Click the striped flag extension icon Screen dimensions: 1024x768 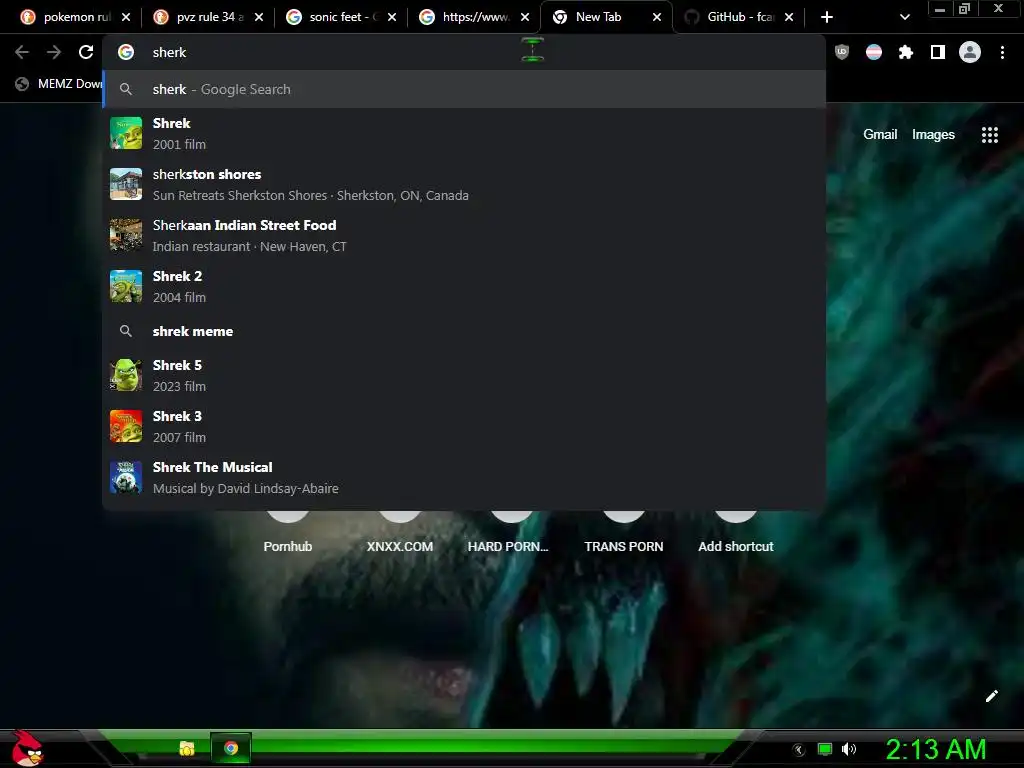874,52
